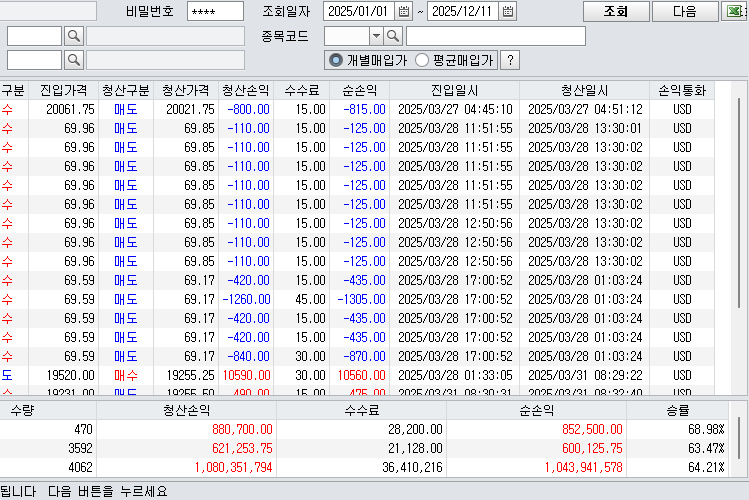Sort by 청산가격 column header
The height and width of the screenshot is (500, 749).
tap(186, 90)
